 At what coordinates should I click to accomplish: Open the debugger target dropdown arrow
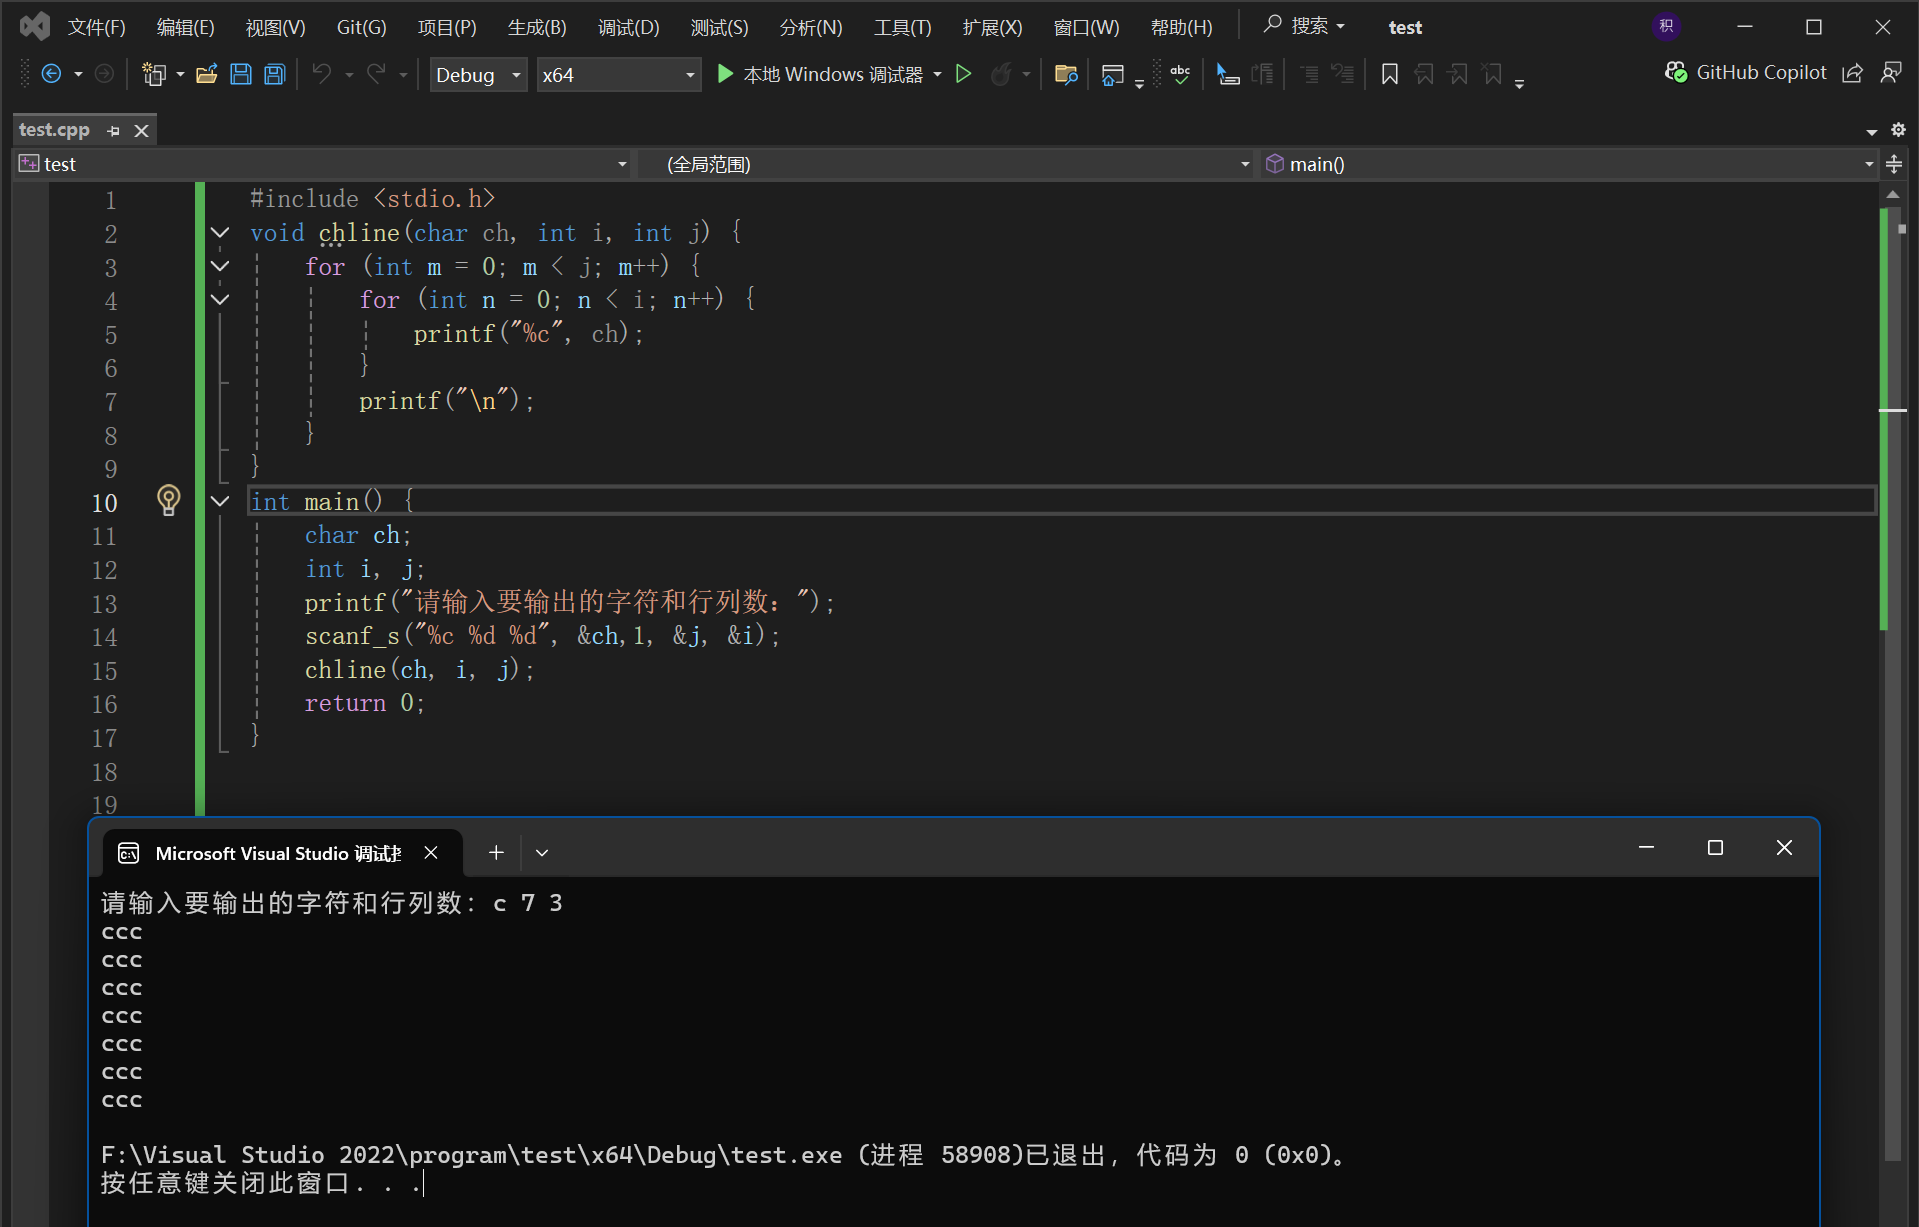point(937,75)
